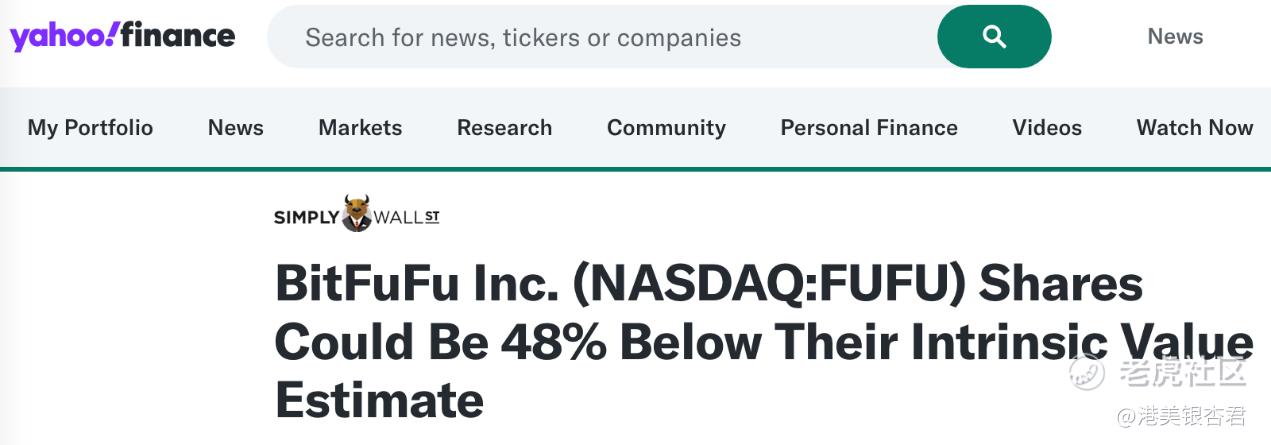This screenshot has height=445, width=1271.
Task: Open the My Portfolio tab
Action: click(x=90, y=128)
